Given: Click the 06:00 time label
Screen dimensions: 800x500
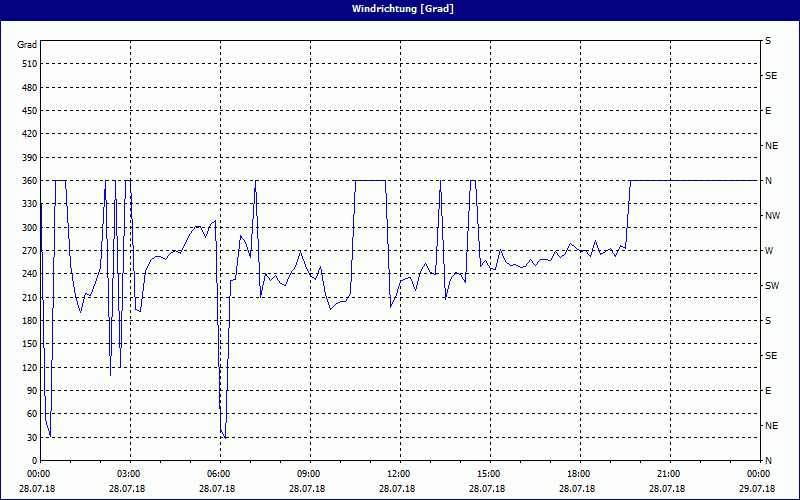Looking at the screenshot, I should pyautogui.click(x=218, y=474).
